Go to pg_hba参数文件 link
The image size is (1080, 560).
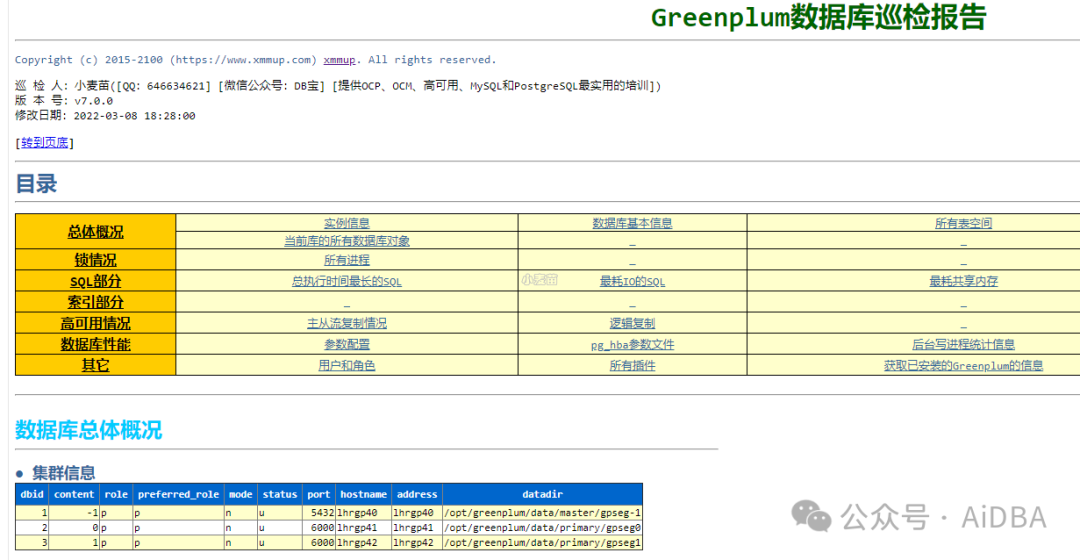point(632,344)
